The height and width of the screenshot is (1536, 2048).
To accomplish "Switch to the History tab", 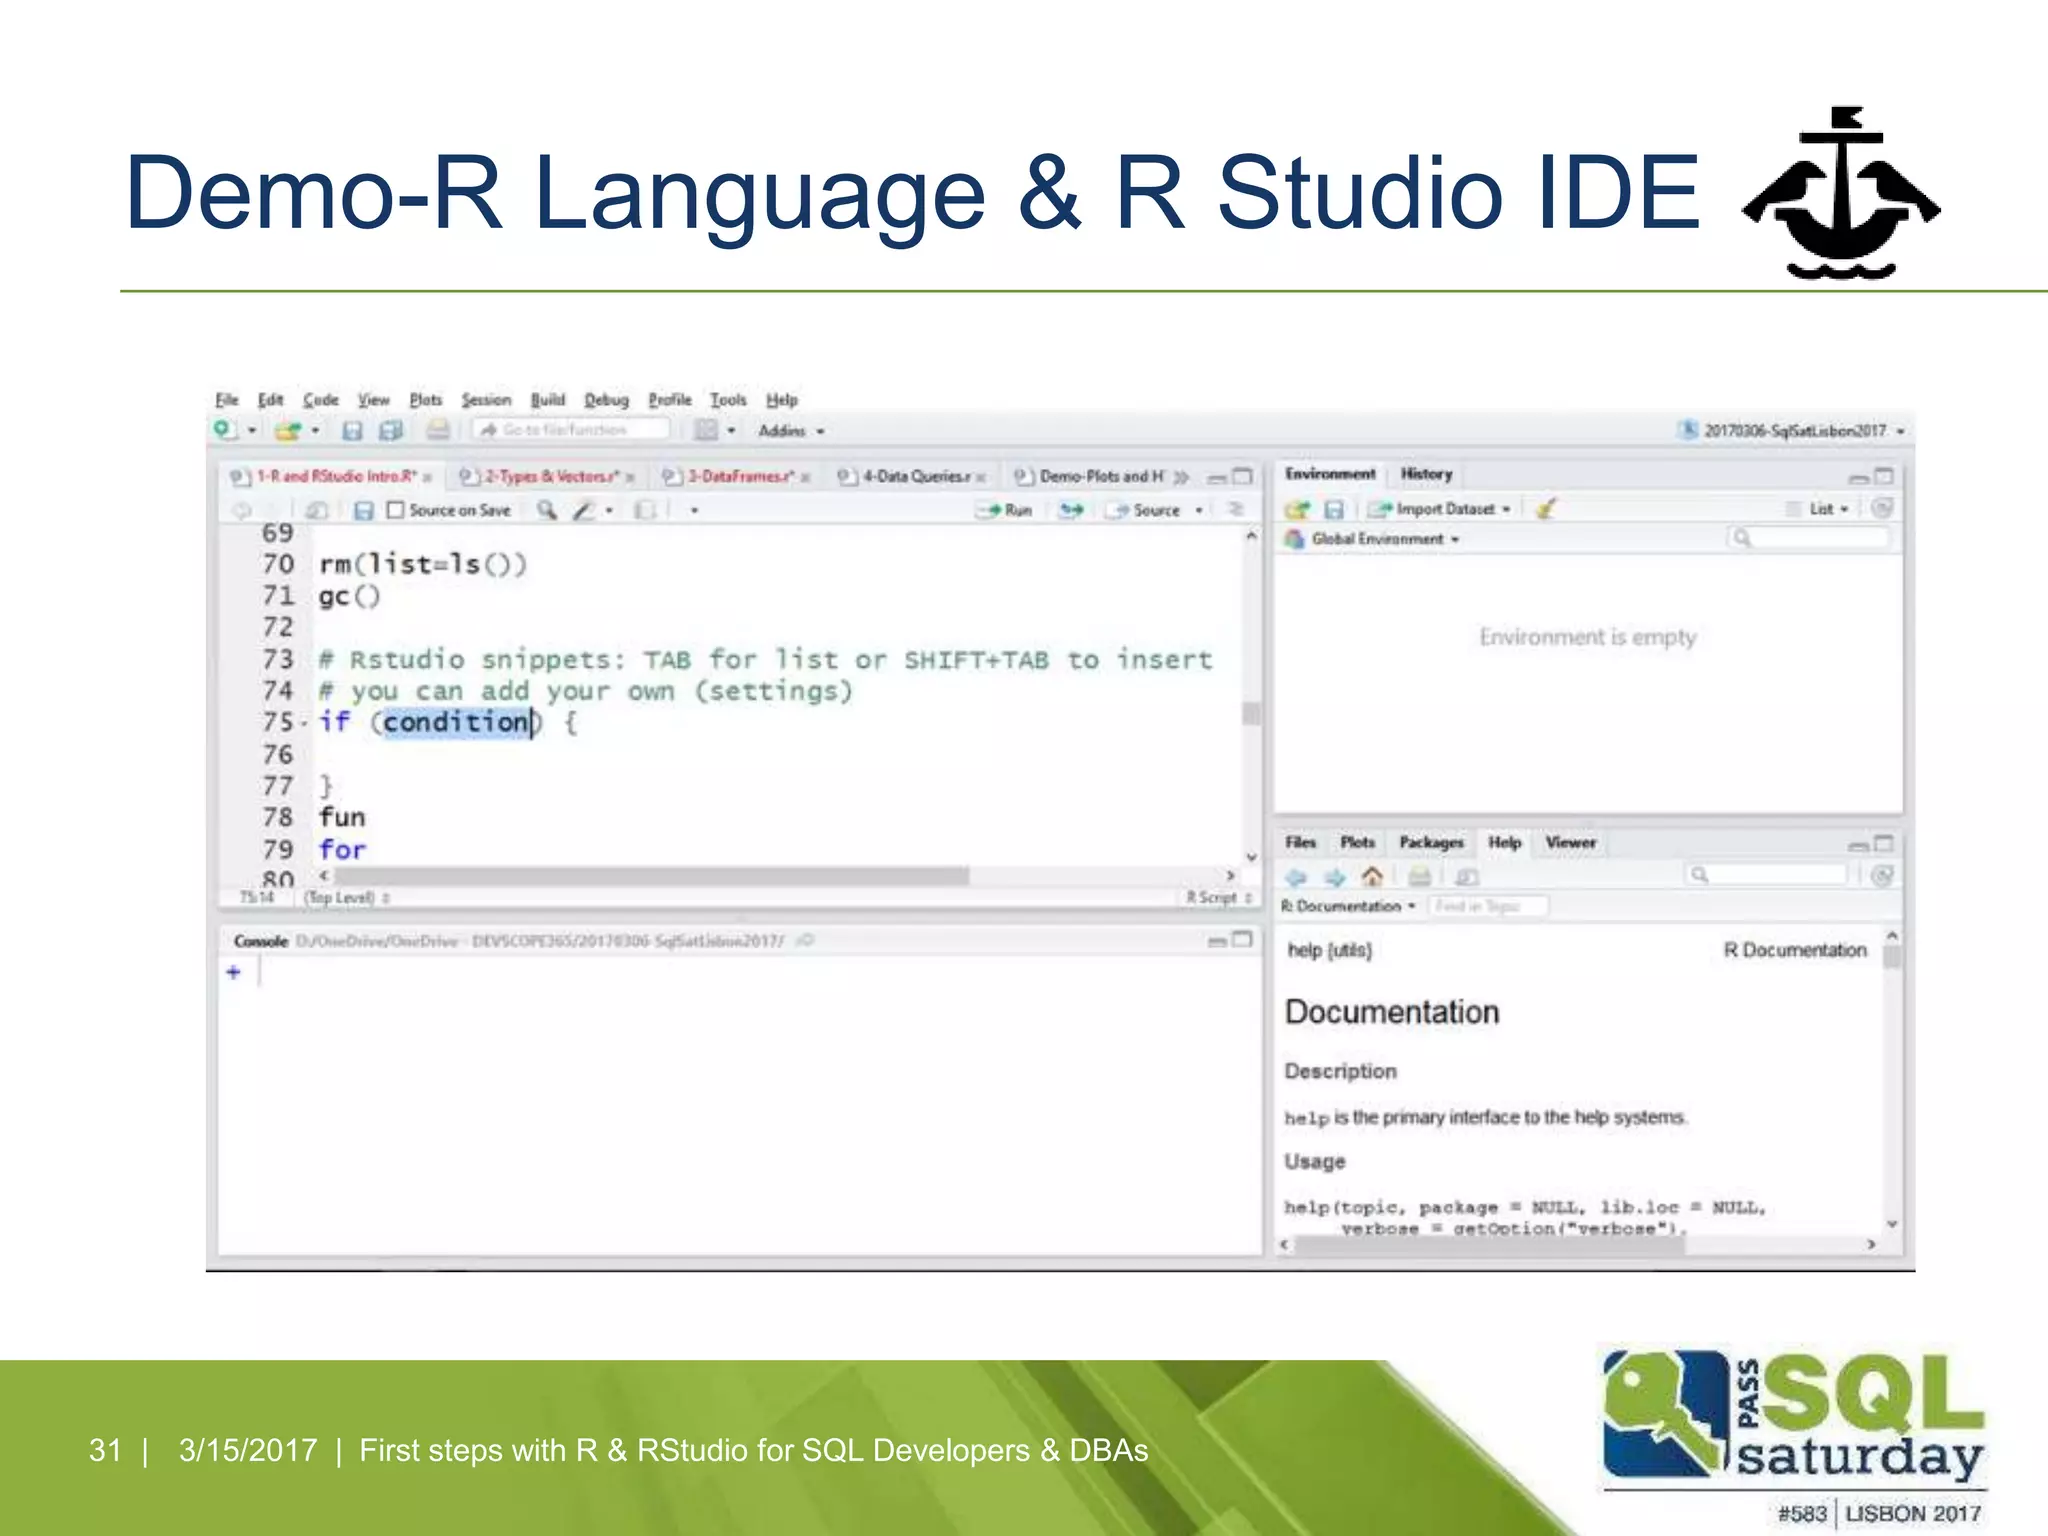I will pos(1425,474).
